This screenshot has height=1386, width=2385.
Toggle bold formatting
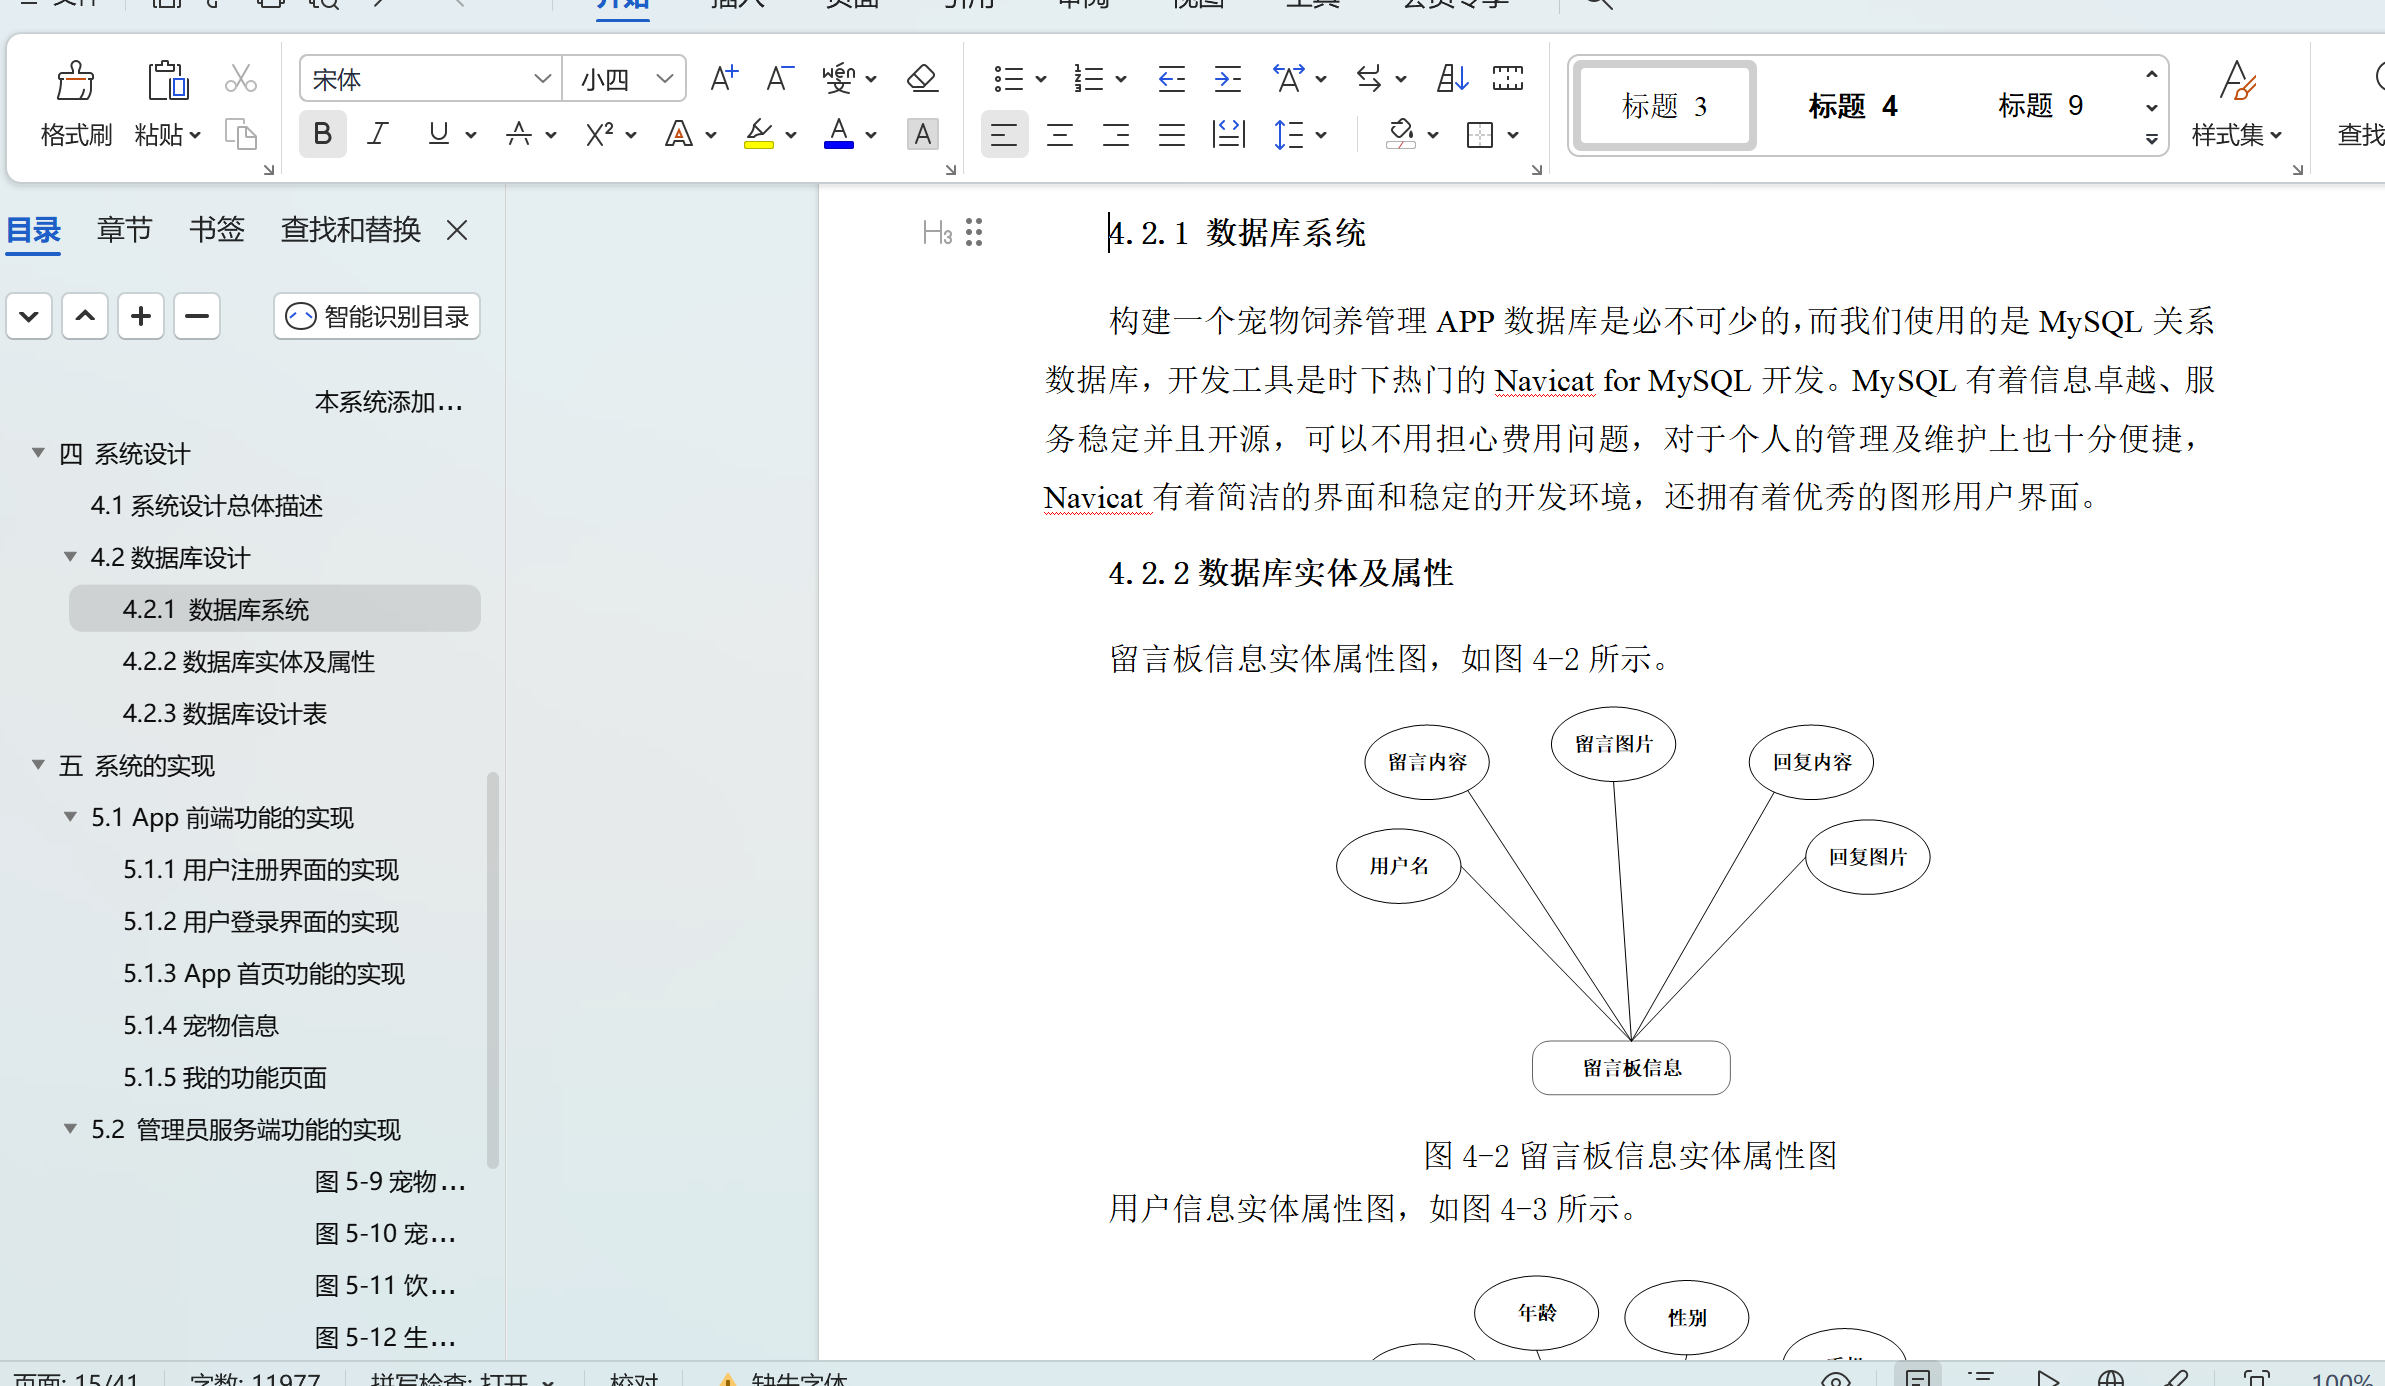coord(322,134)
